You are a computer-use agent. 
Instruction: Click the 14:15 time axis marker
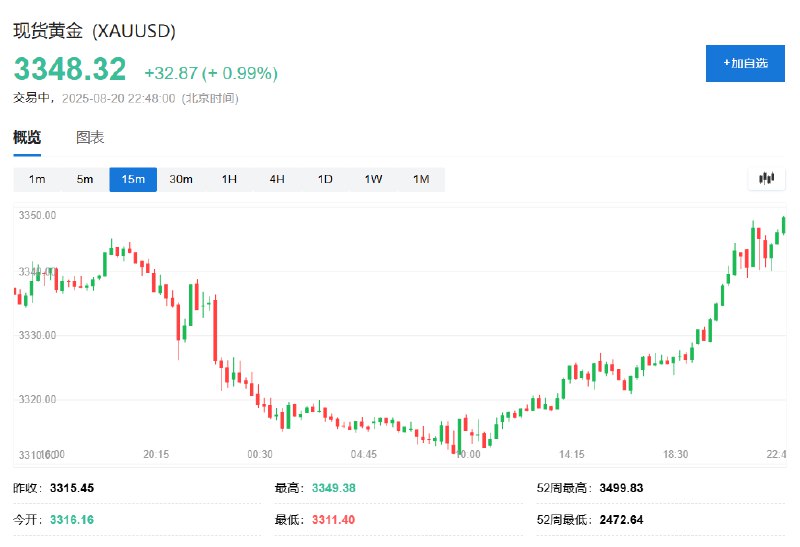pyautogui.click(x=572, y=454)
